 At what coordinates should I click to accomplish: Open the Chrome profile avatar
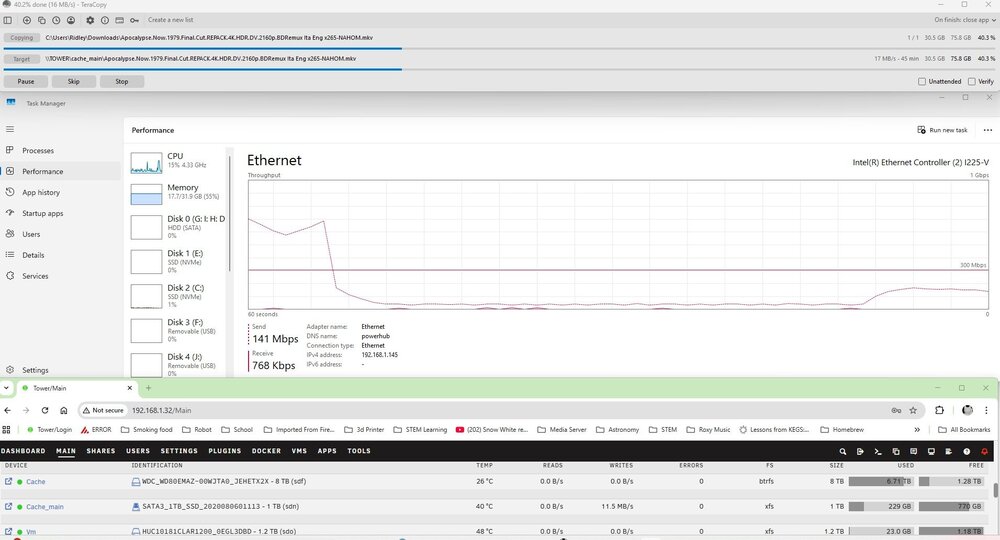[x=967, y=411]
